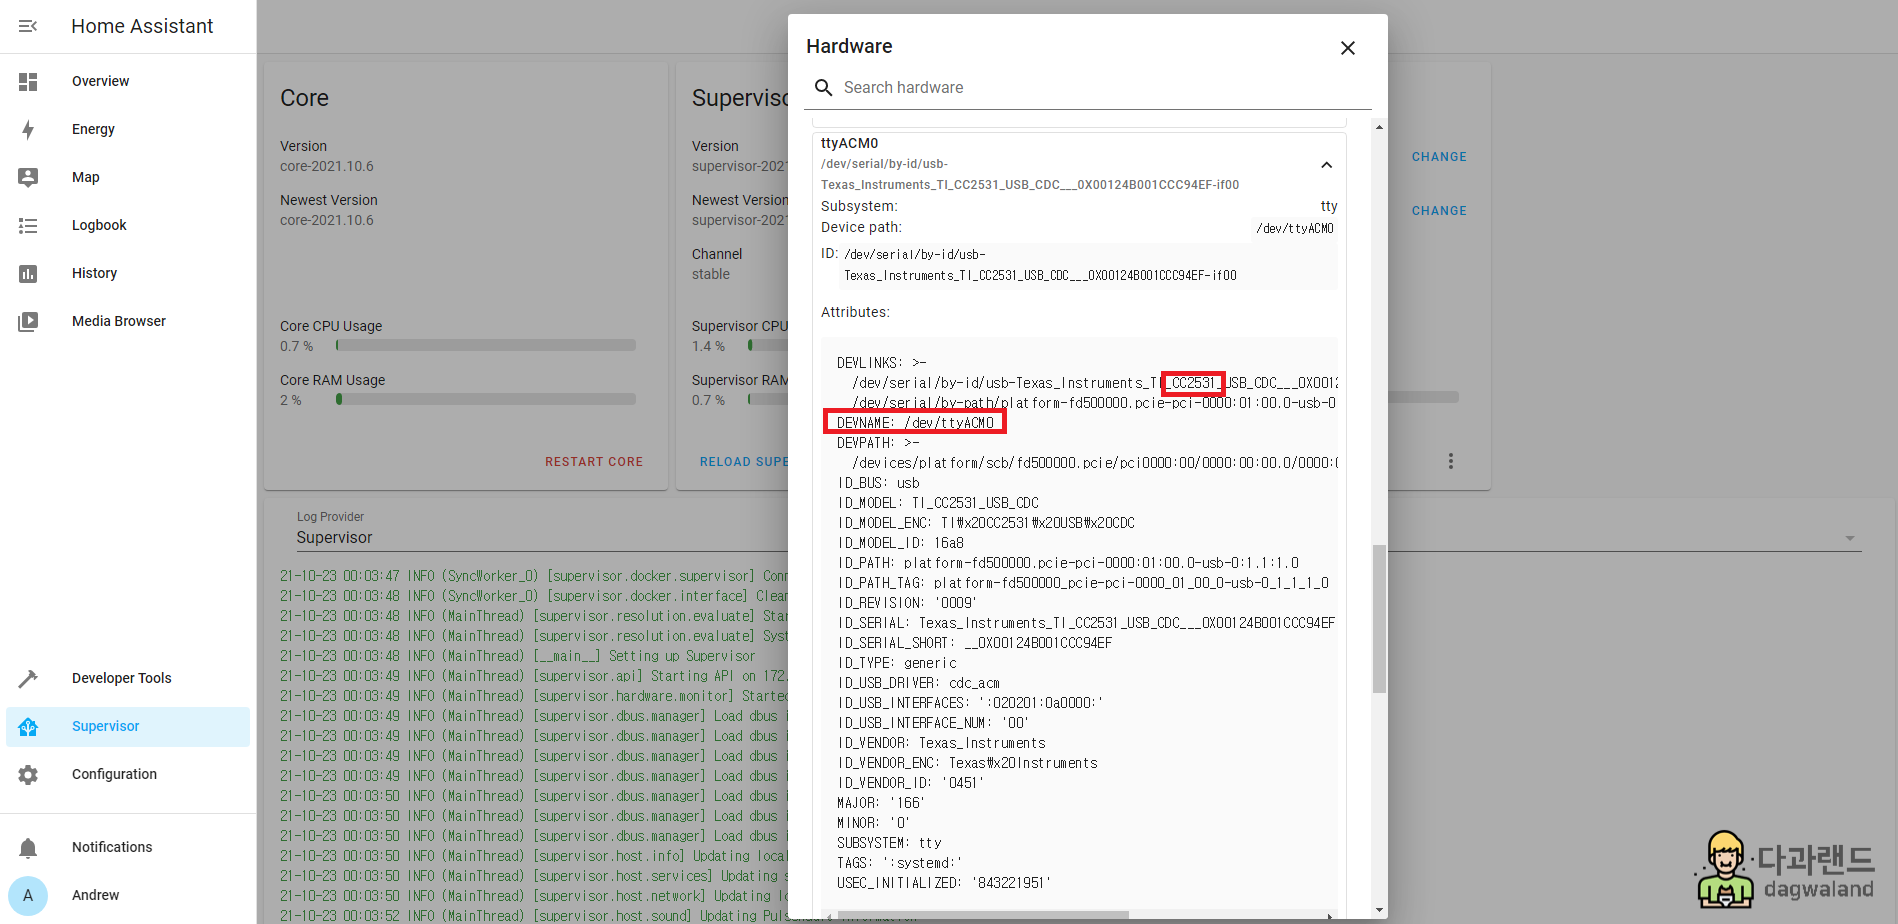Open the Energy lightning icon
This screenshot has height=924, width=1898.
click(x=28, y=130)
